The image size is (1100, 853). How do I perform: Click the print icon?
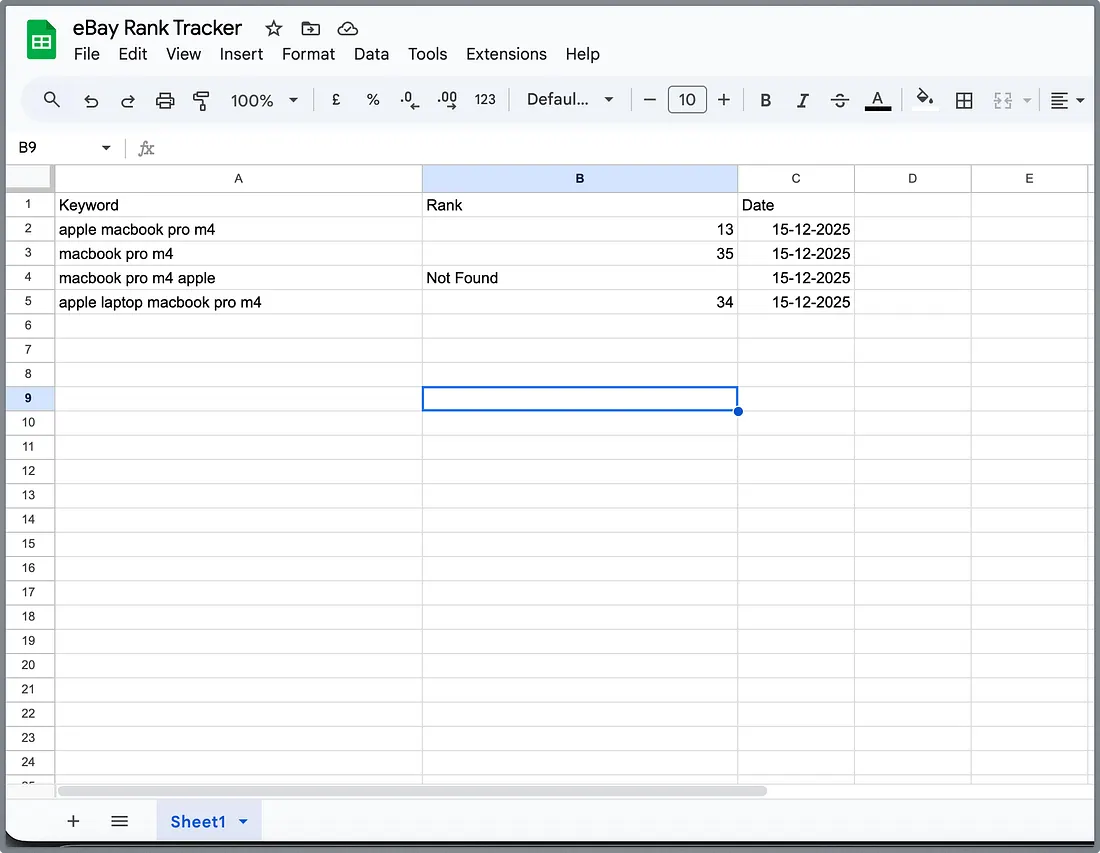165,100
